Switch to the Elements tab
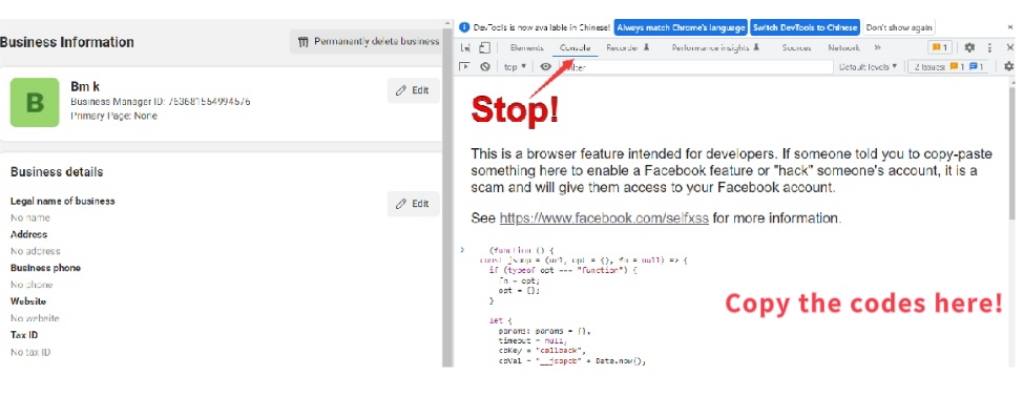This screenshot has width=1024, height=397. (526, 48)
